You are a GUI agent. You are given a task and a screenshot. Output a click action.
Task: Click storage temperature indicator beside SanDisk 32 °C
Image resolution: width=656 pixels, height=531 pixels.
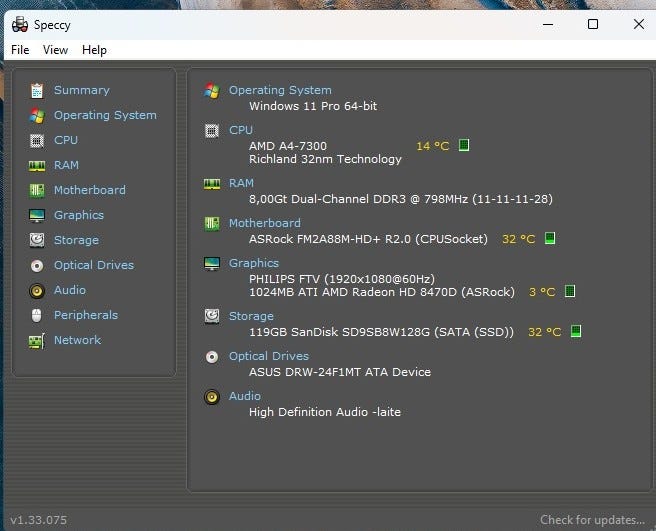[x=576, y=331]
